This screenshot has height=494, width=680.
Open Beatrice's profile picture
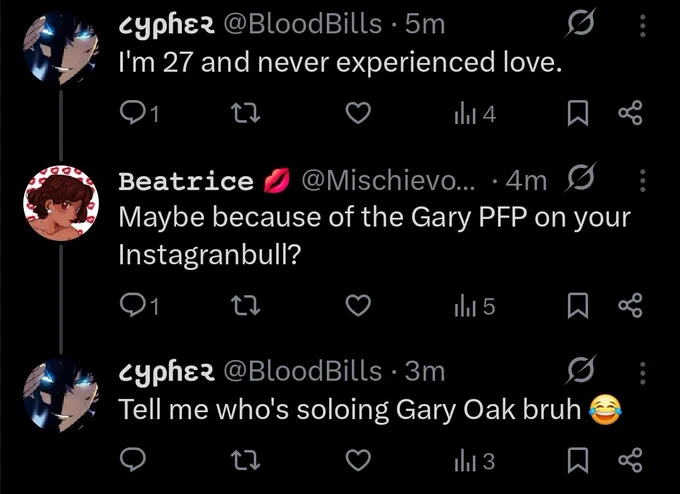(61, 203)
